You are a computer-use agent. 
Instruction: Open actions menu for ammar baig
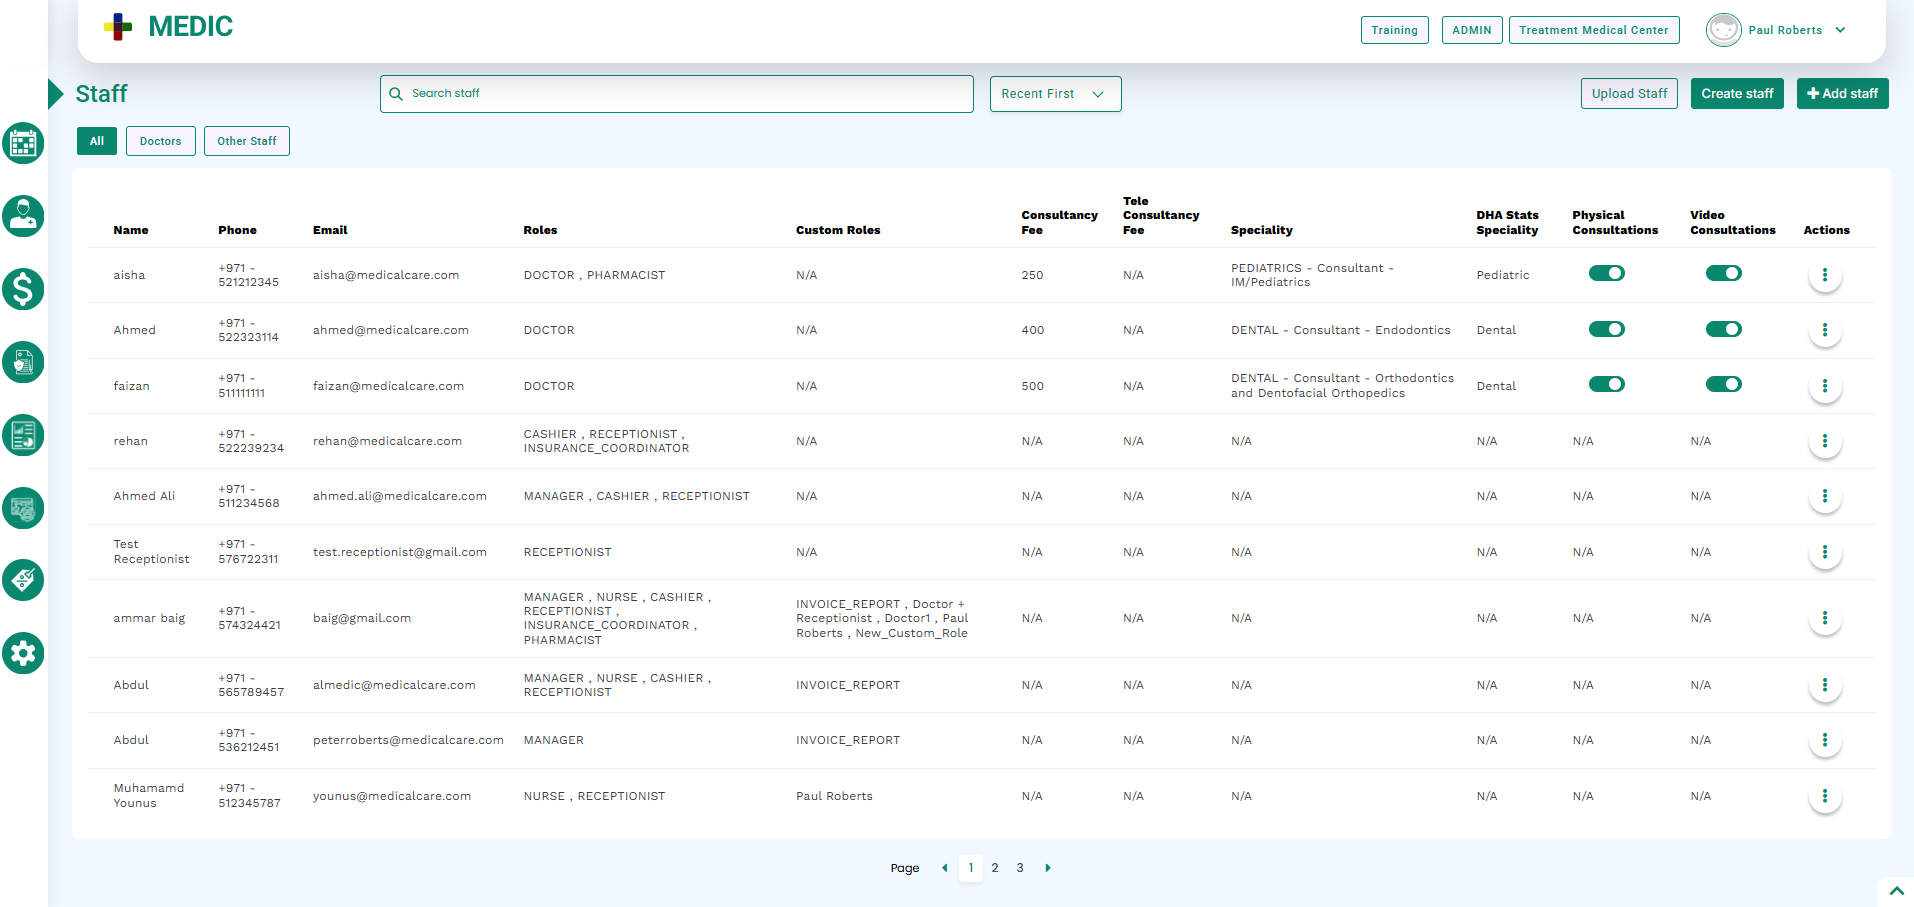point(1825,618)
